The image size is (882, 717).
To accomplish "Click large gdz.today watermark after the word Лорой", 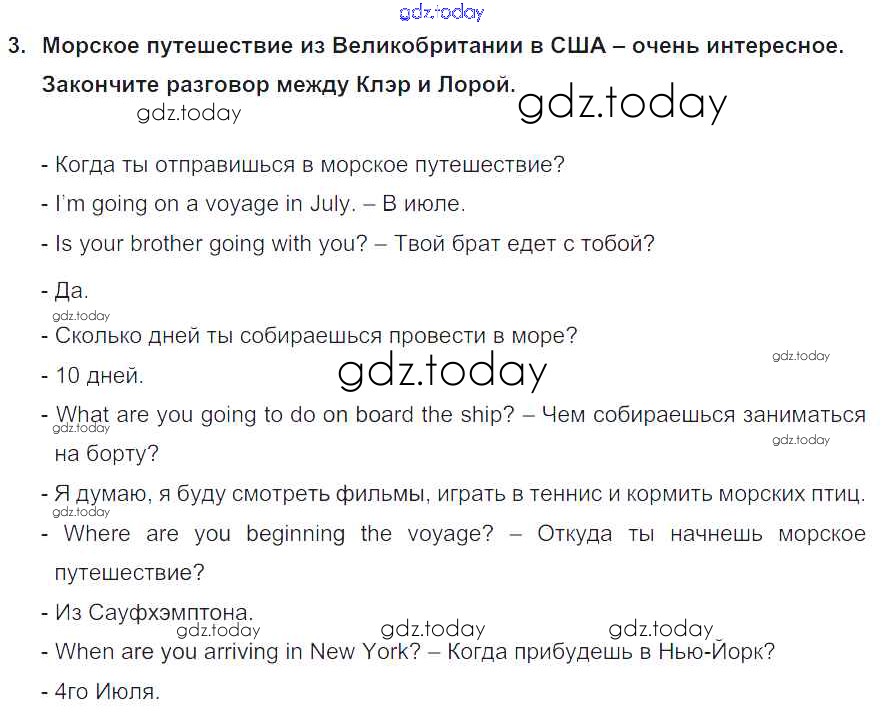I will pyautogui.click(x=622, y=104).
